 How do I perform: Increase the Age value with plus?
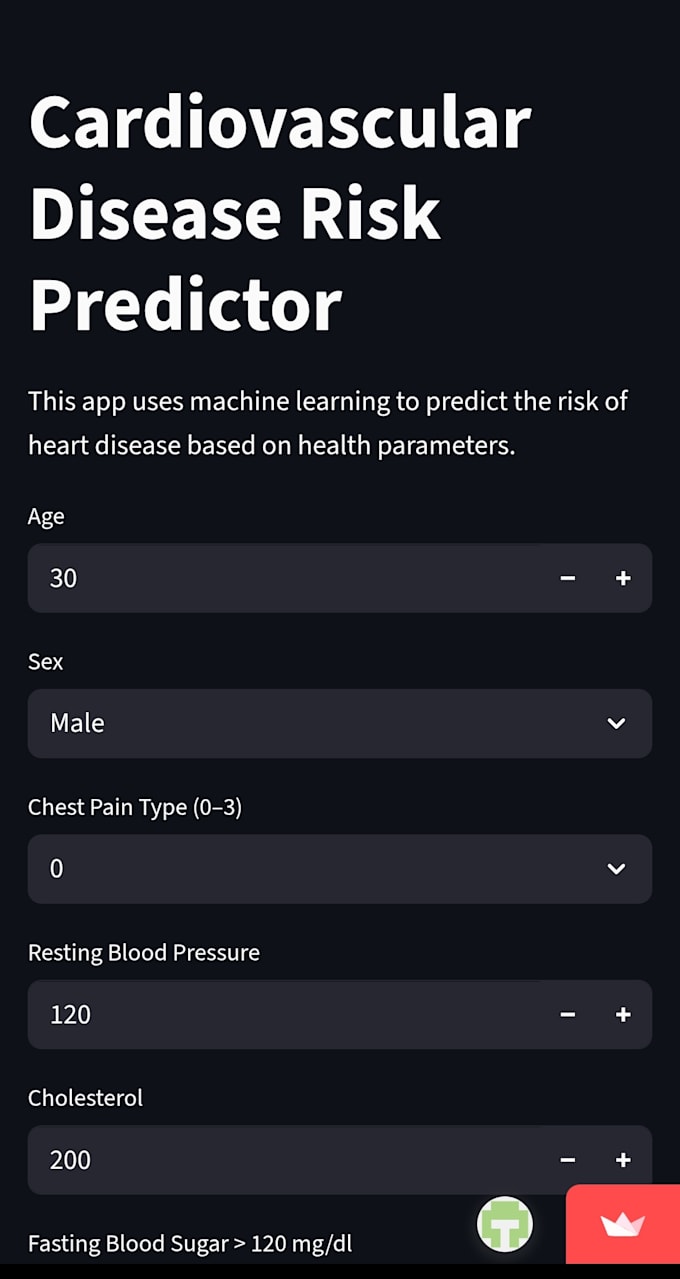(x=623, y=578)
